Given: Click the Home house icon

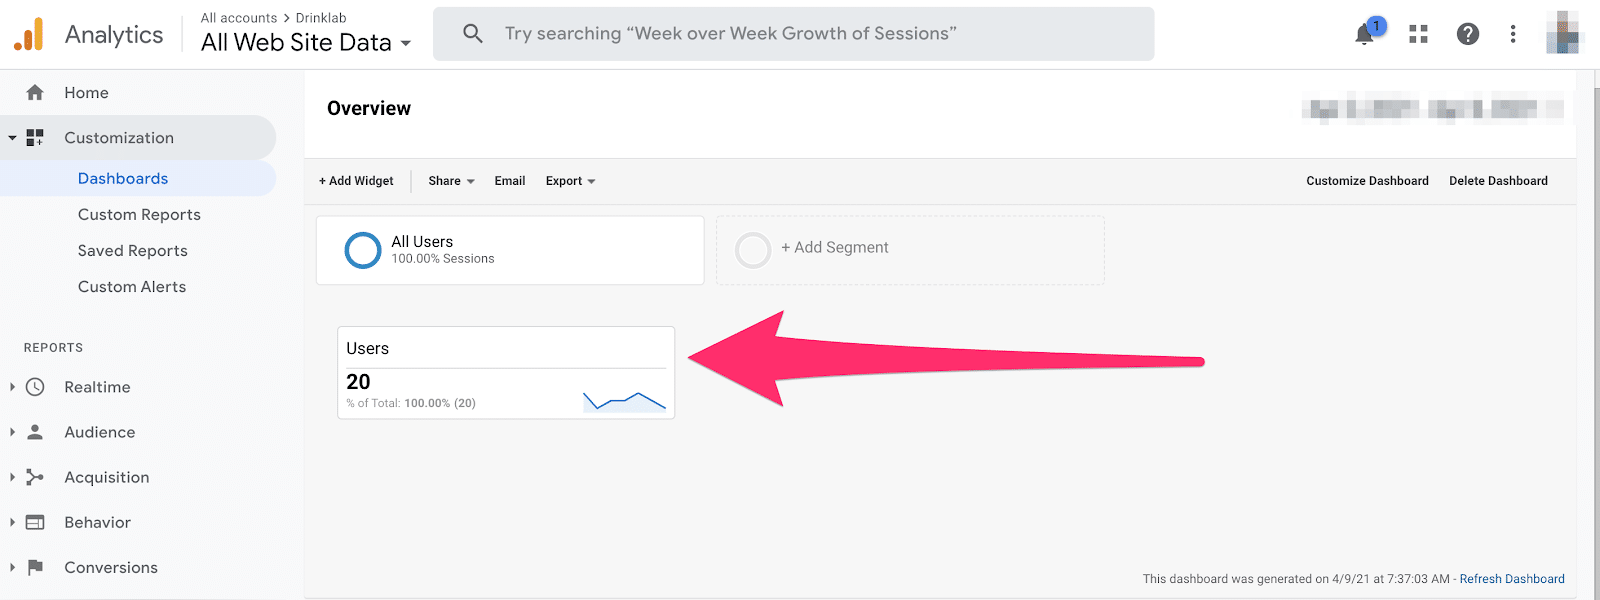Looking at the screenshot, I should tap(35, 92).
